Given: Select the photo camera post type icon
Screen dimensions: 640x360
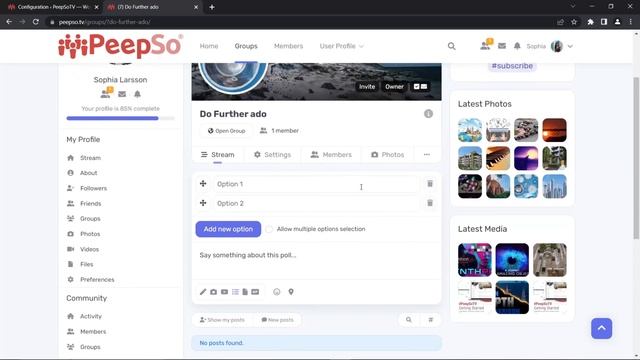Looking at the screenshot, I should pos(213,292).
